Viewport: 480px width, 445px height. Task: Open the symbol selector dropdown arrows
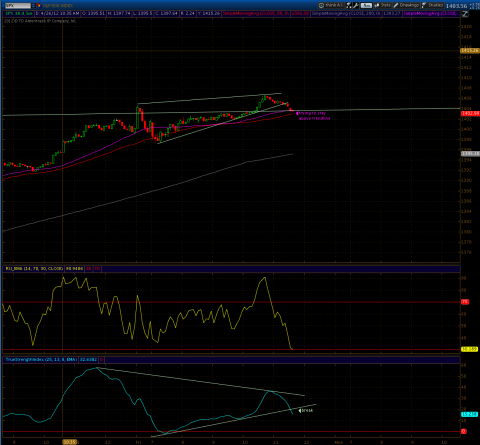coord(34,5)
